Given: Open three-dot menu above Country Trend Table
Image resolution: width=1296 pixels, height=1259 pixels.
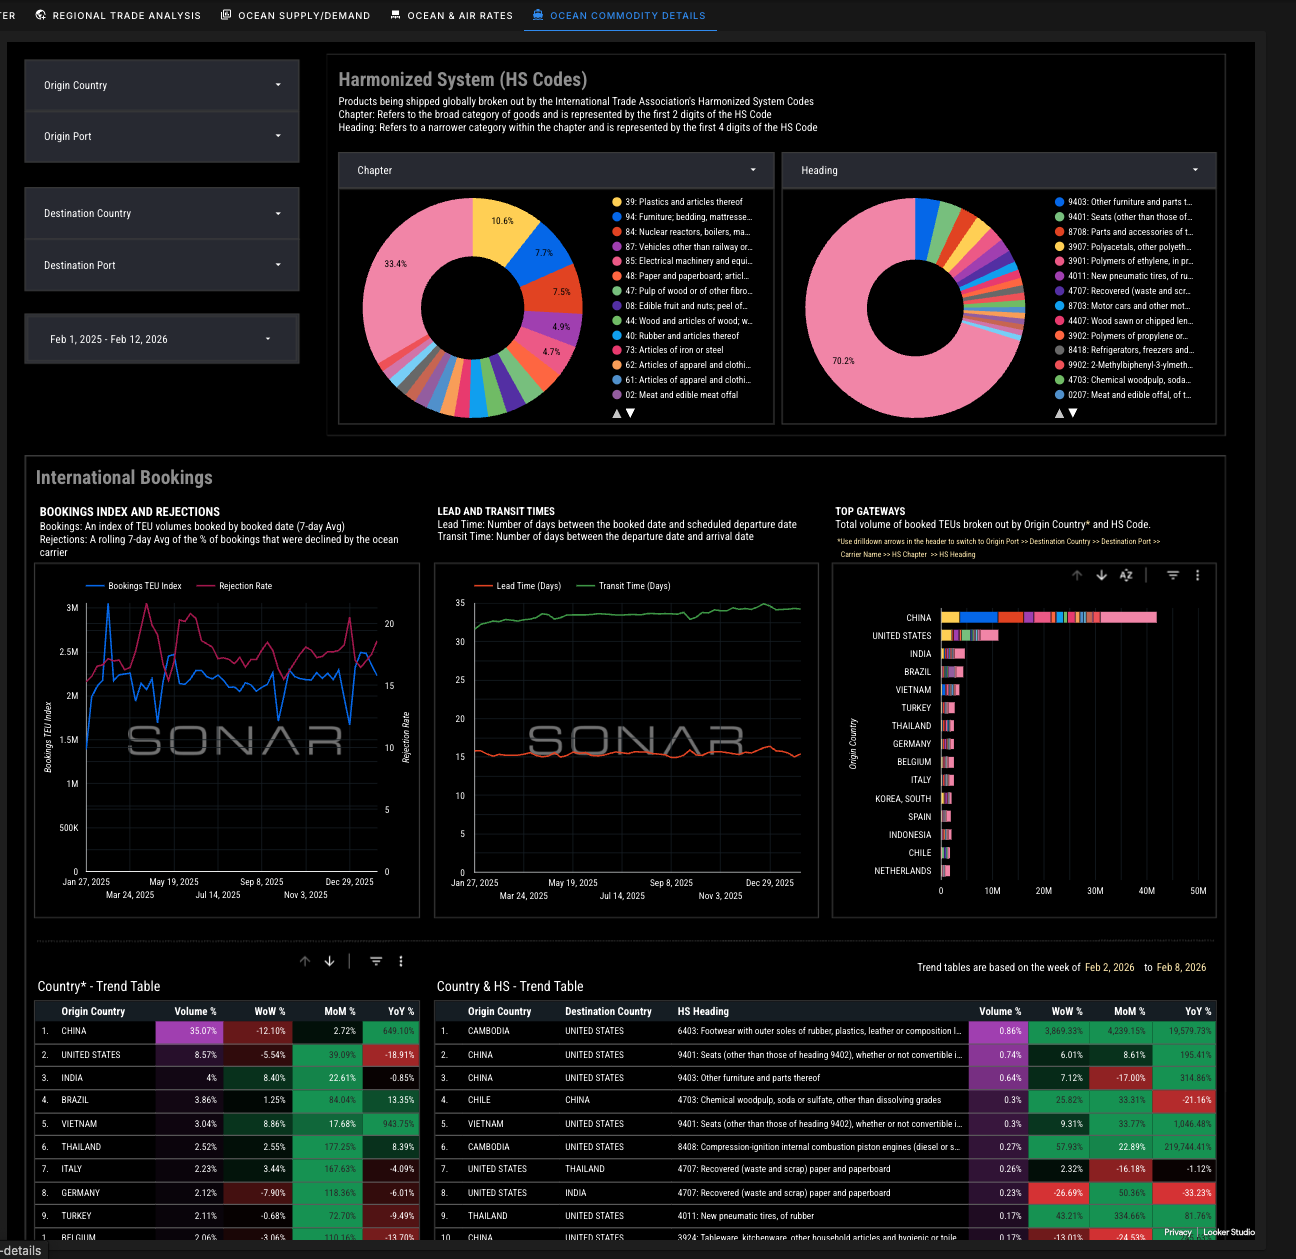Looking at the screenshot, I should coord(401,961).
